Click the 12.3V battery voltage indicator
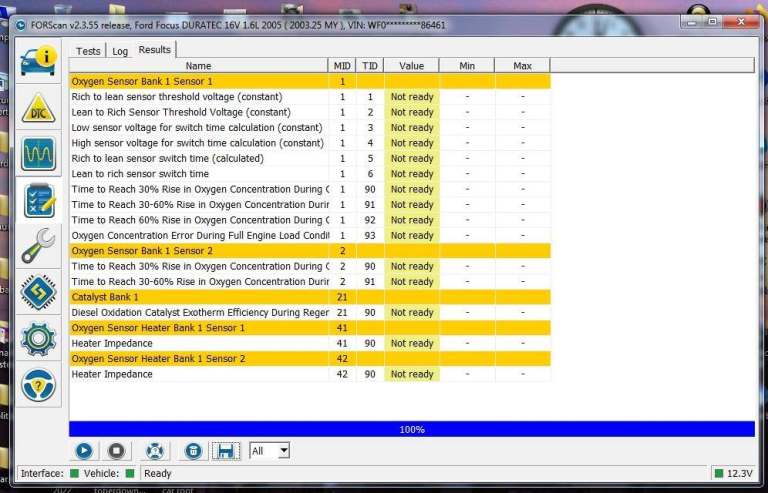The image size is (768, 493). click(x=734, y=473)
